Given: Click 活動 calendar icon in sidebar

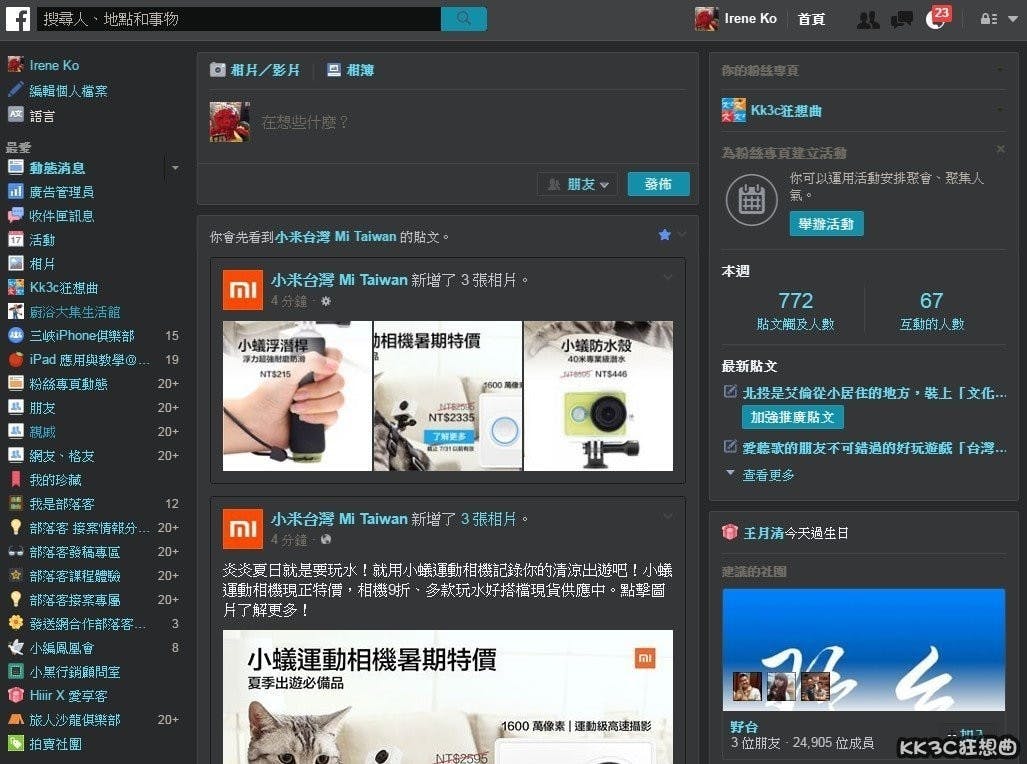Looking at the screenshot, I should click(x=16, y=239).
